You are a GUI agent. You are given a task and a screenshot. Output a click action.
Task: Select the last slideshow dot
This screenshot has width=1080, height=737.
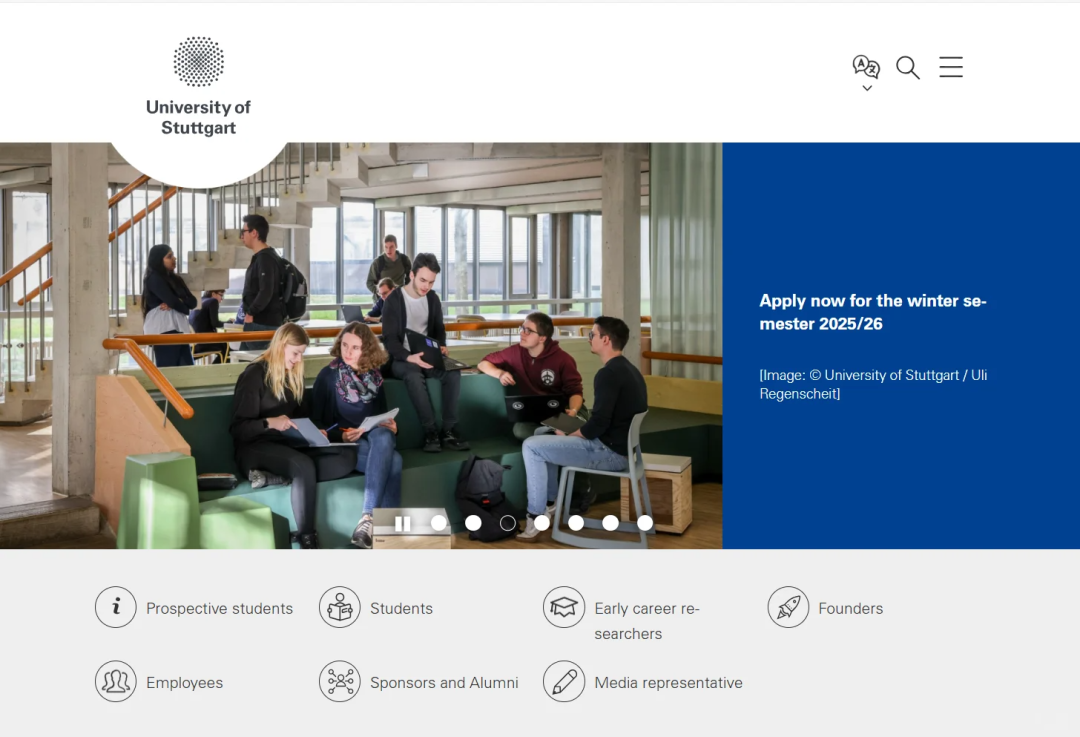point(645,523)
